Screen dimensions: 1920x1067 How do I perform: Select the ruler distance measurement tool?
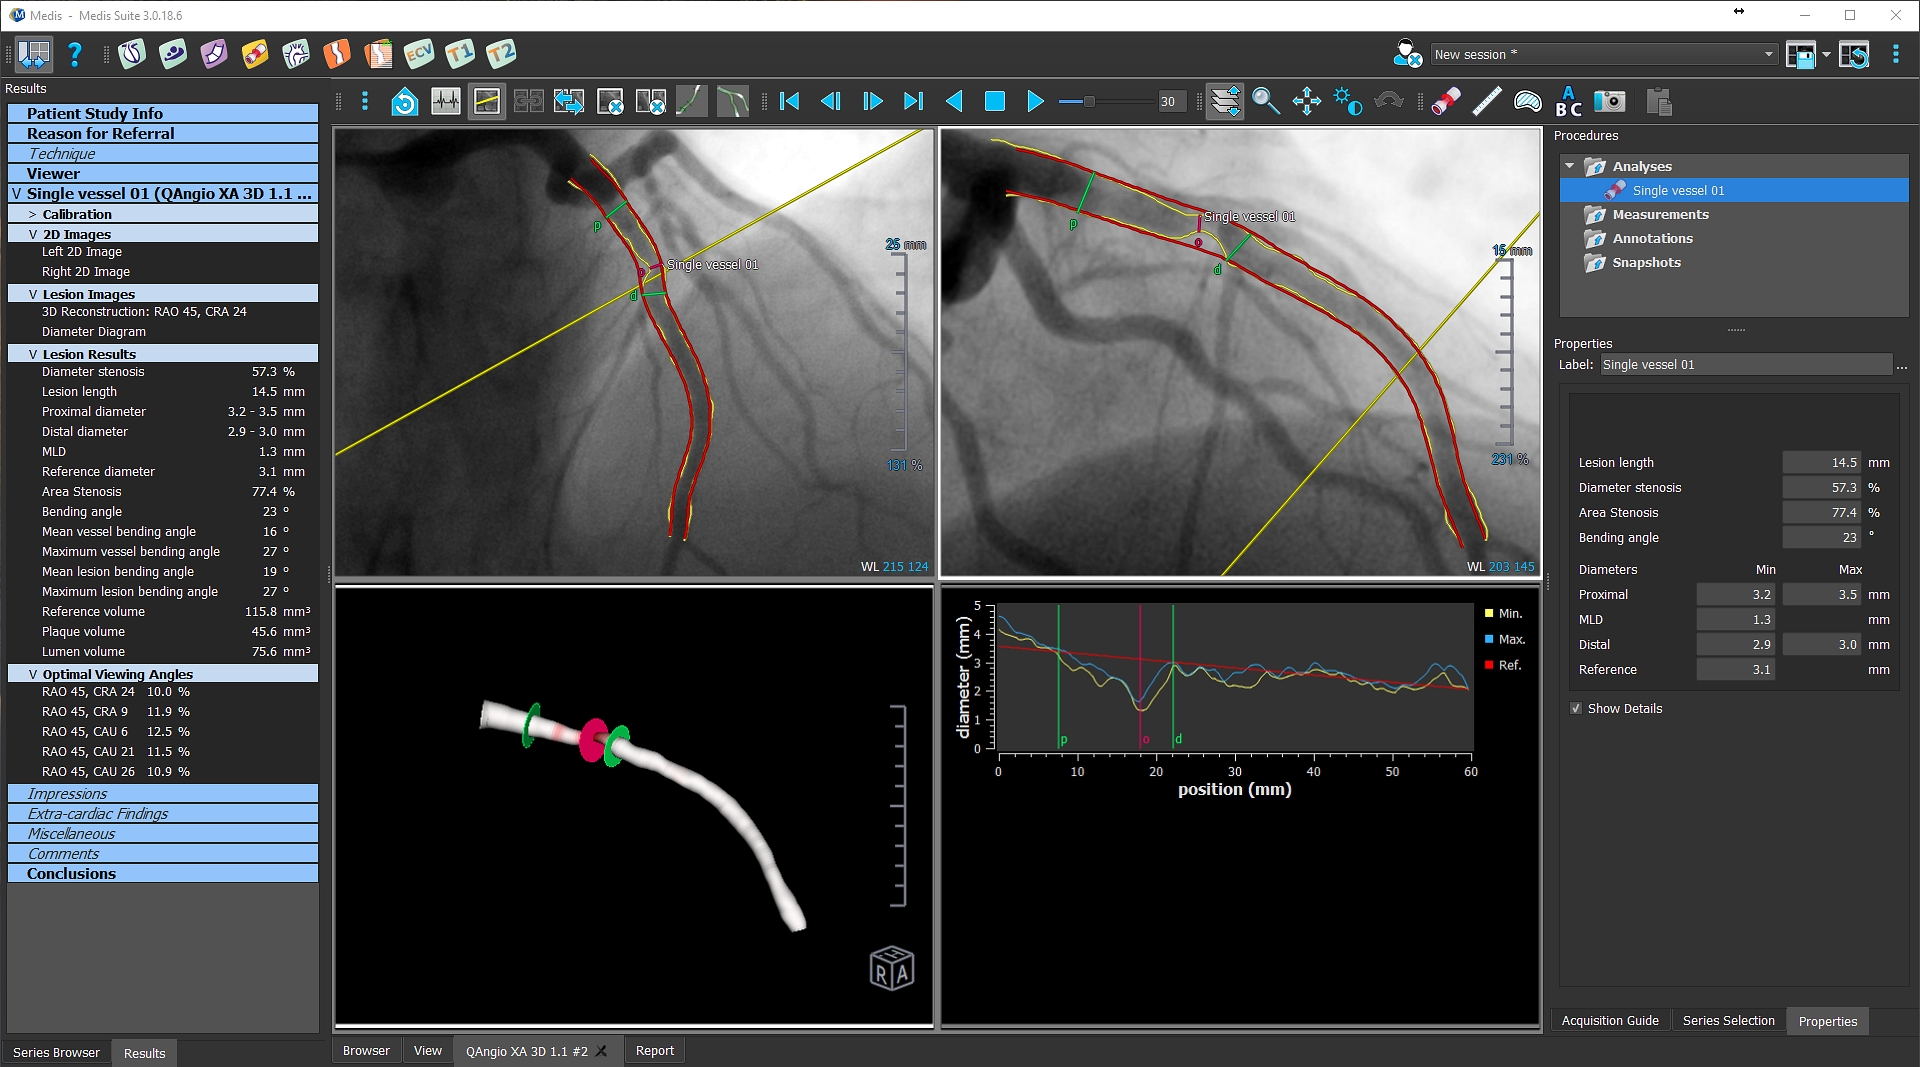coord(1486,101)
